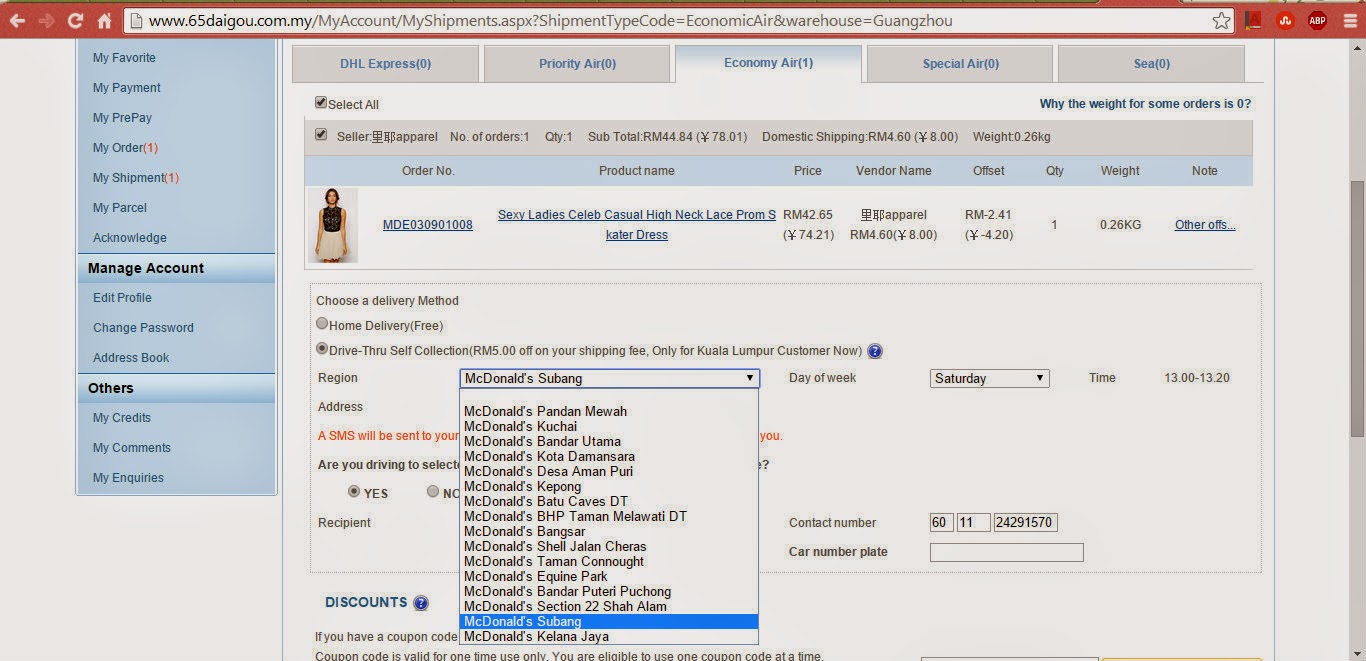Pick McDonald's Bangsar from the list
Screen dimensions: 1366x661
(609, 531)
